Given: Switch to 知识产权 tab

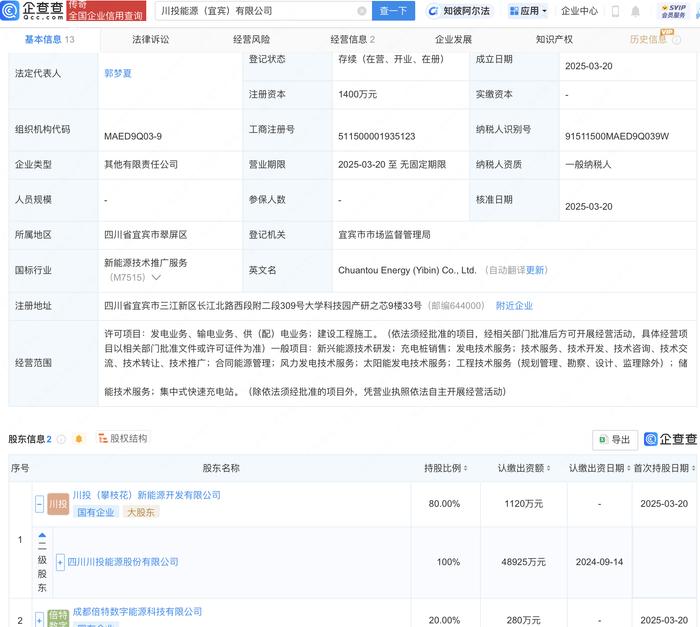Looking at the screenshot, I should click(554, 40).
